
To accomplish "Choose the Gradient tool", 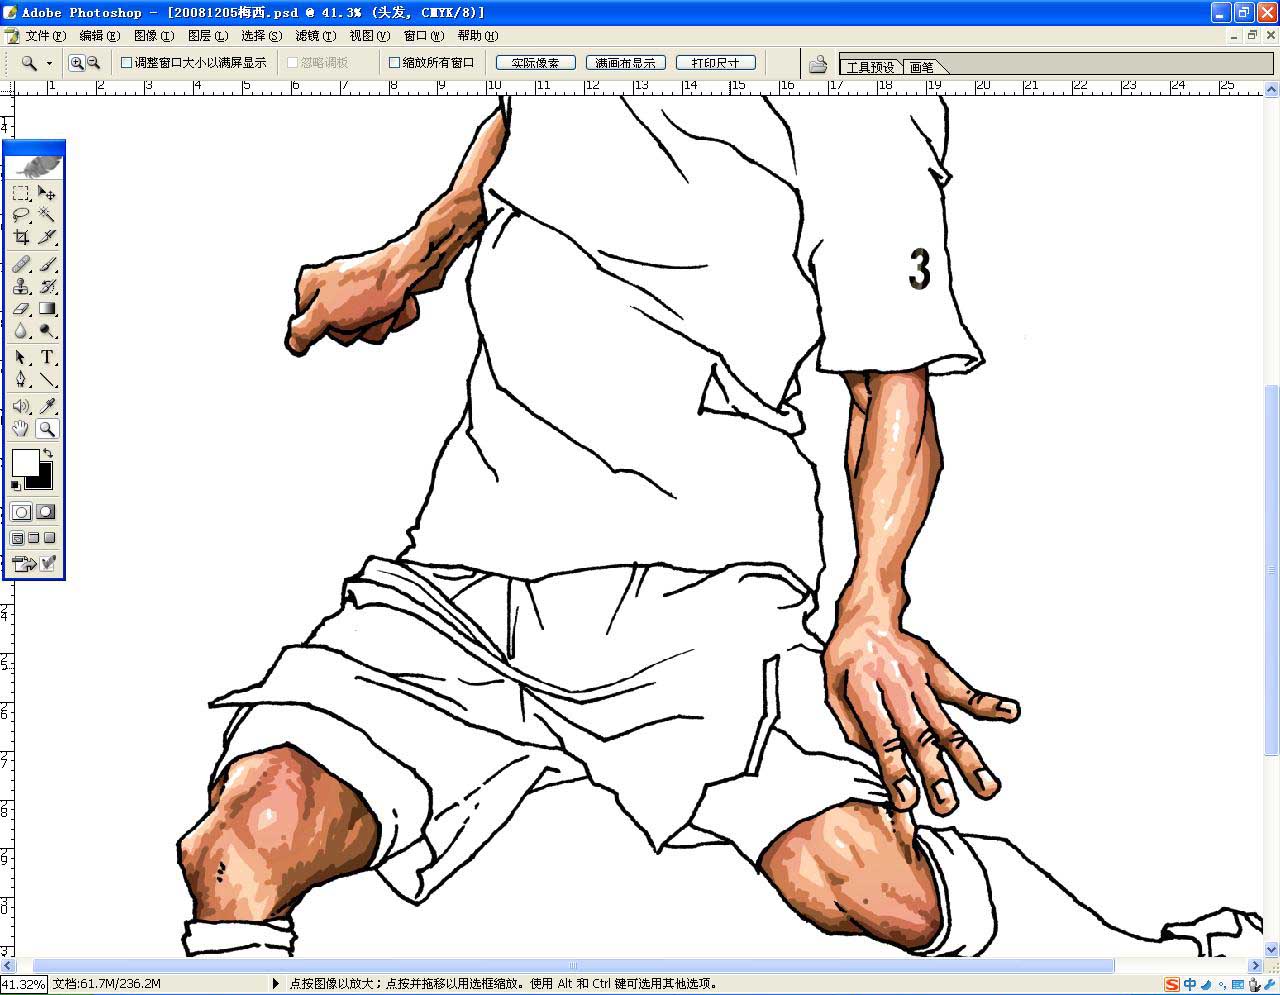I will pos(47,310).
